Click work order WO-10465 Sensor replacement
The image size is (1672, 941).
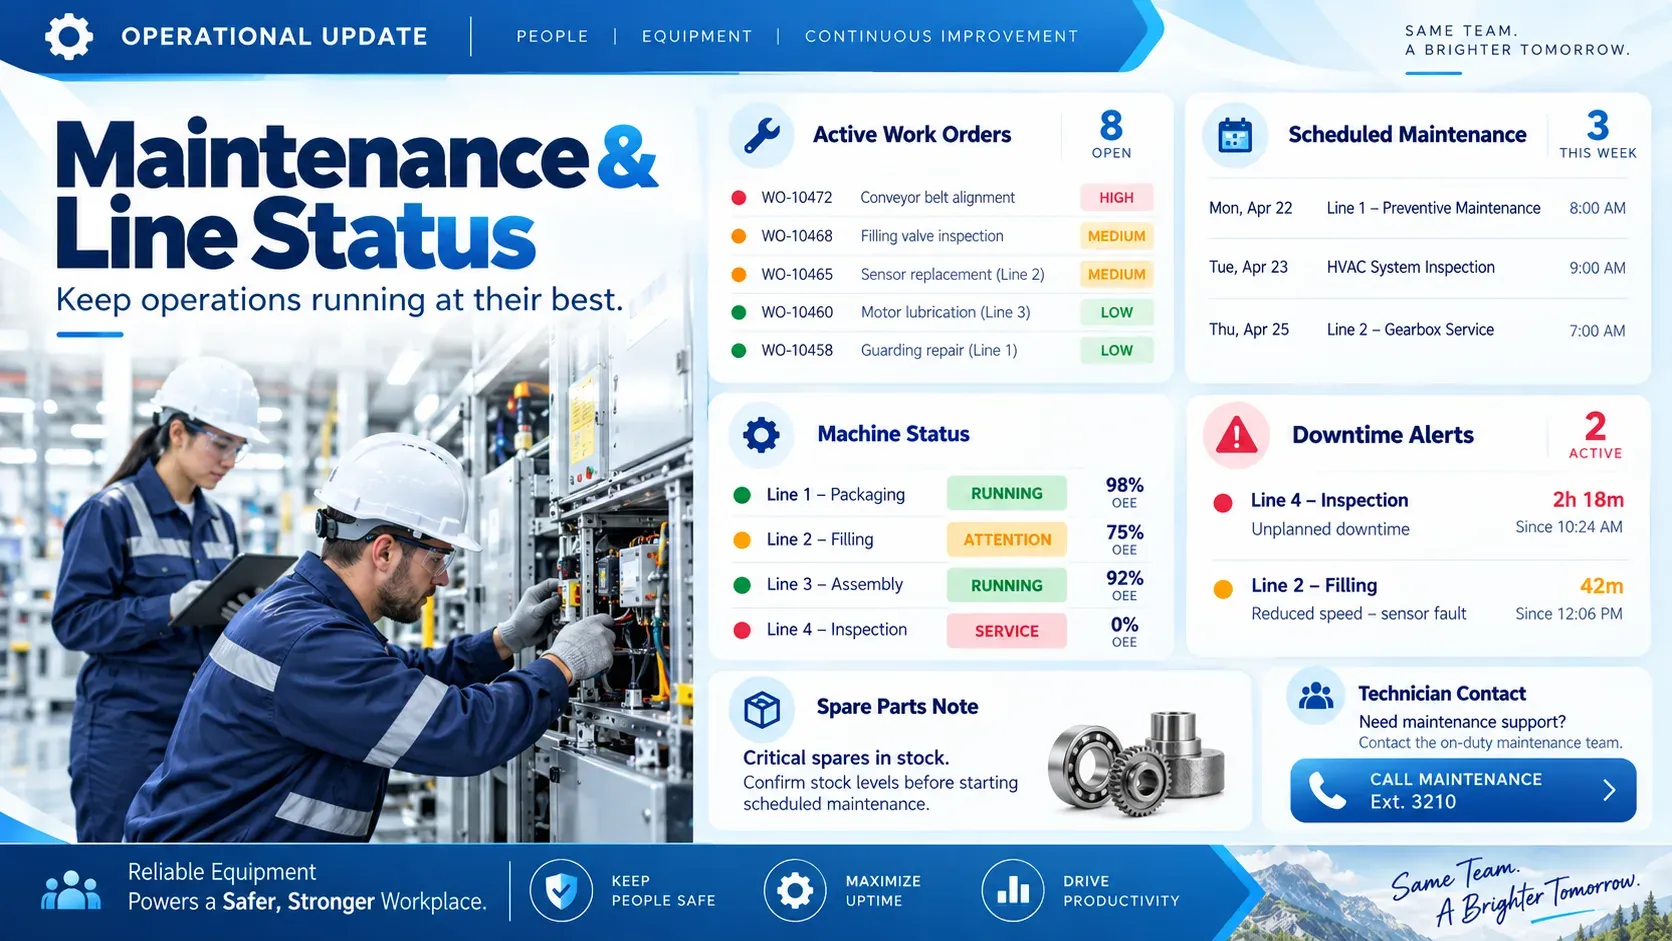pyautogui.click(x=941, y=274)
